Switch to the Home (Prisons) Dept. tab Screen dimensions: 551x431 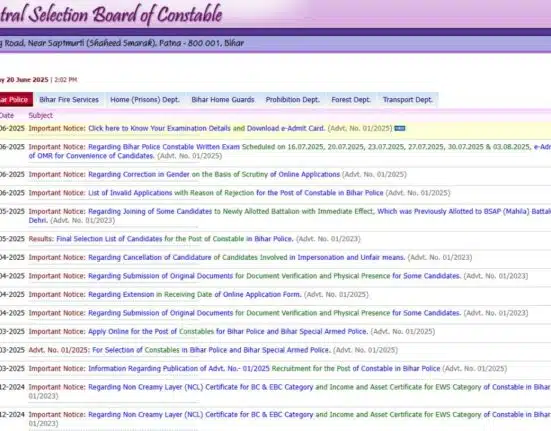tap(145, 100)
